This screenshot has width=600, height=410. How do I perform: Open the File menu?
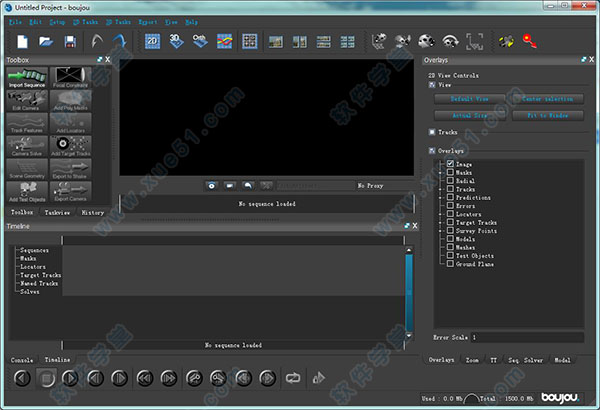click(15, 22)
